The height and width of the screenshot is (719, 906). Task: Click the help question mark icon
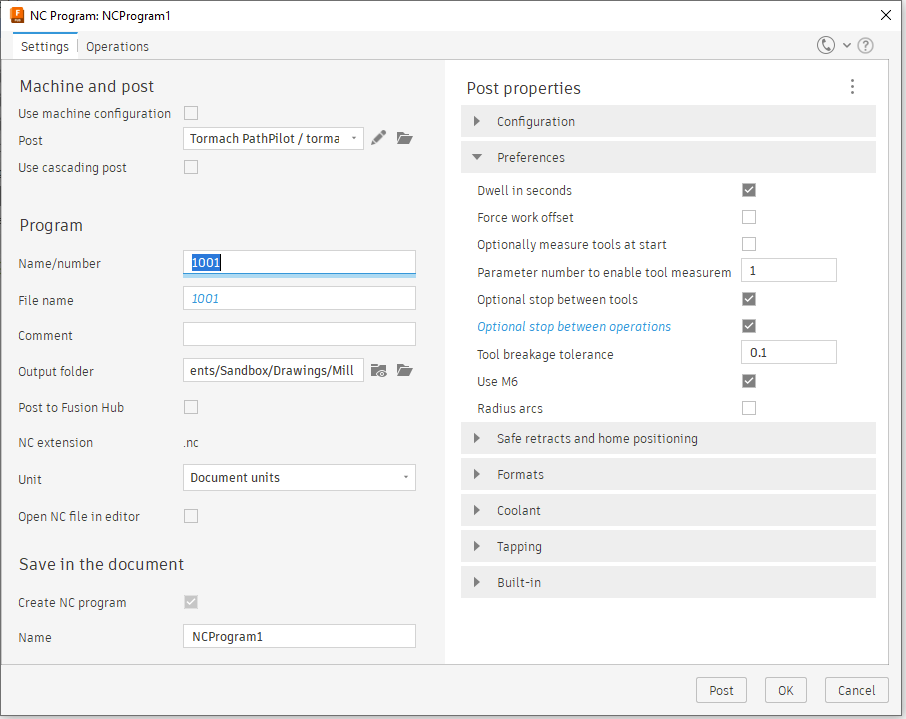[866, 46]
